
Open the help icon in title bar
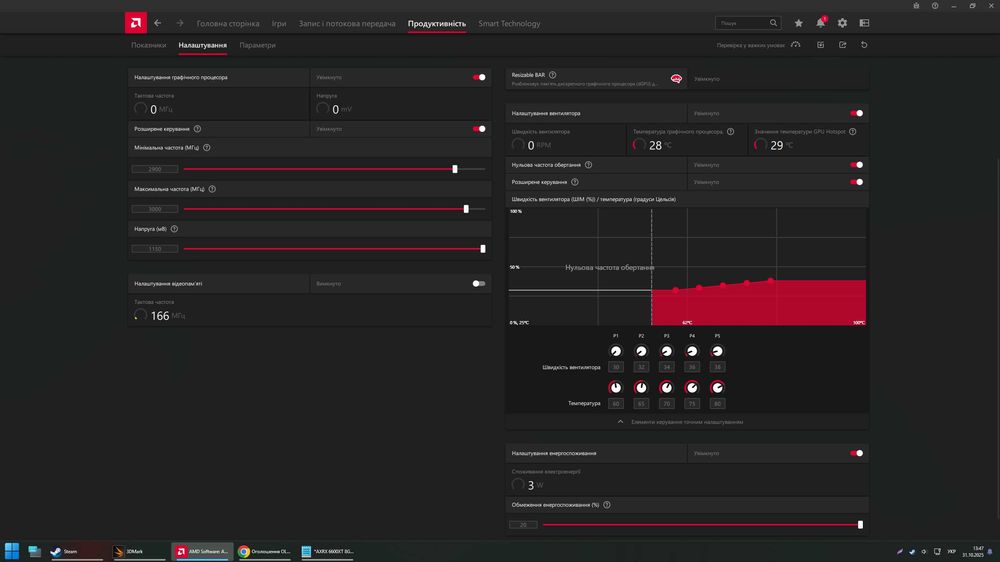tap(935, 6)
